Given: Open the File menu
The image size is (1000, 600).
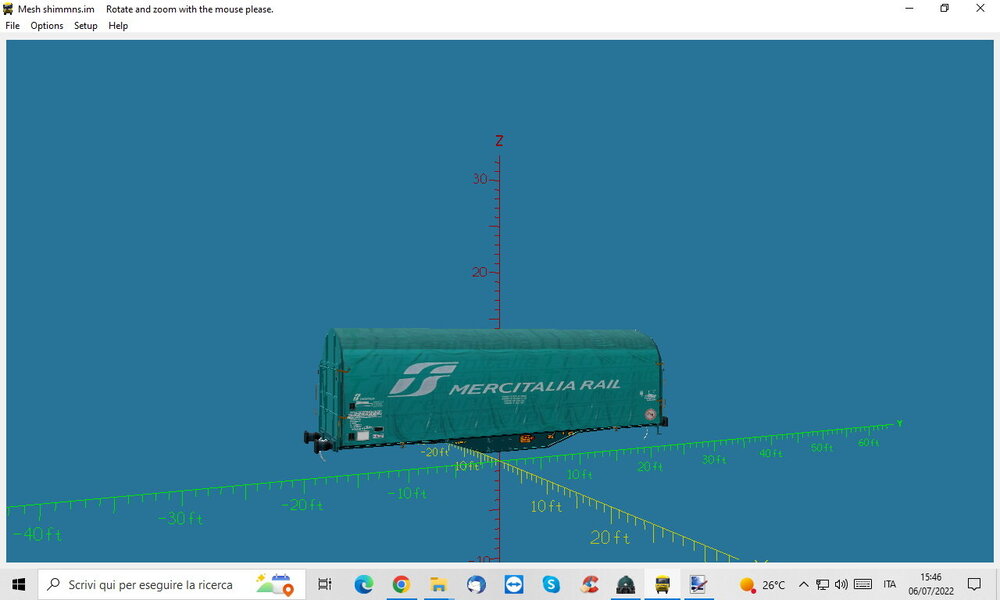Looking at the screenshot, I should [x=12, y=26].
